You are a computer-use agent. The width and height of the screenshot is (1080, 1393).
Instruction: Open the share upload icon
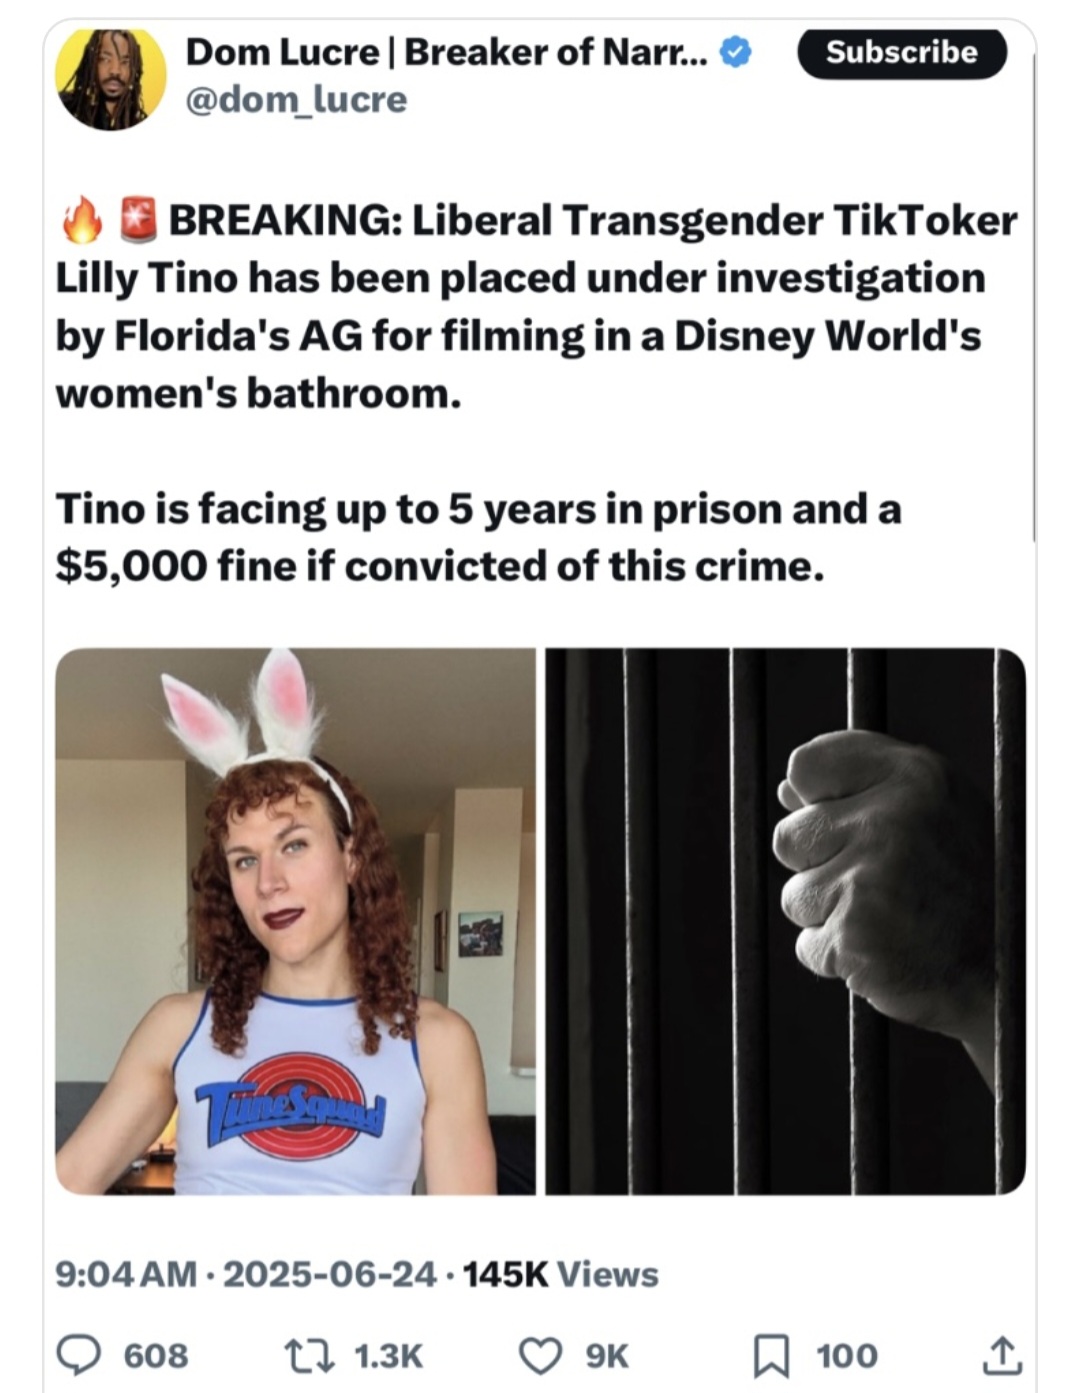point(1003,1355)
